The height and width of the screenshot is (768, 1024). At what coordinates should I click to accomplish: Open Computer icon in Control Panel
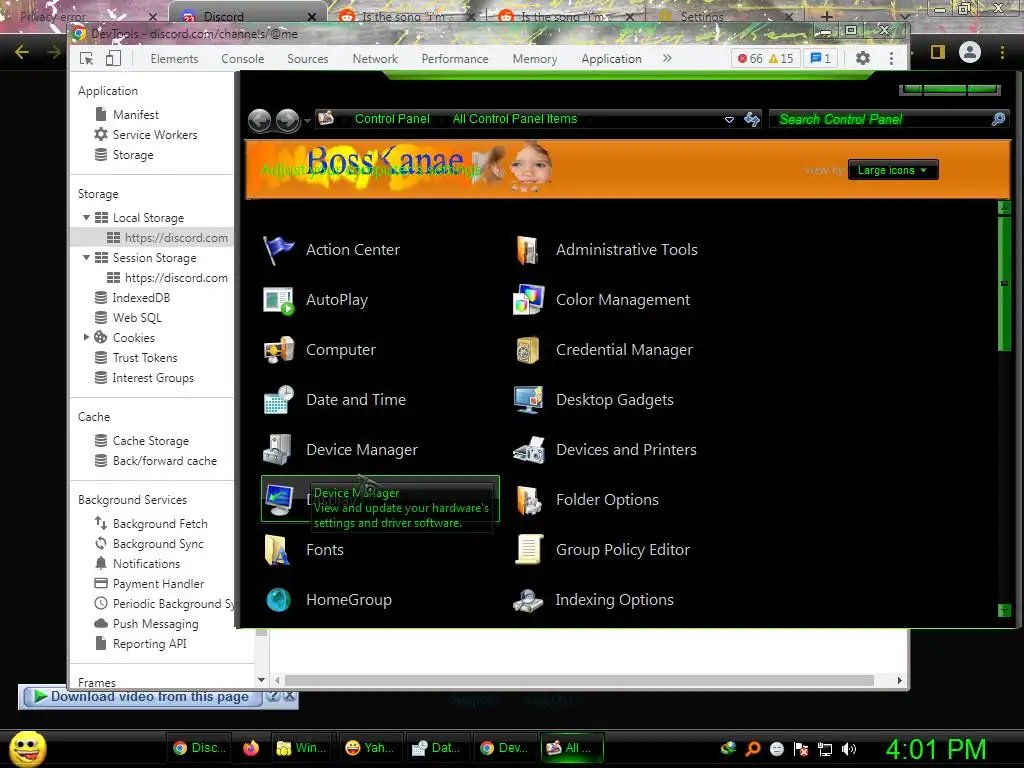[279, 350]
